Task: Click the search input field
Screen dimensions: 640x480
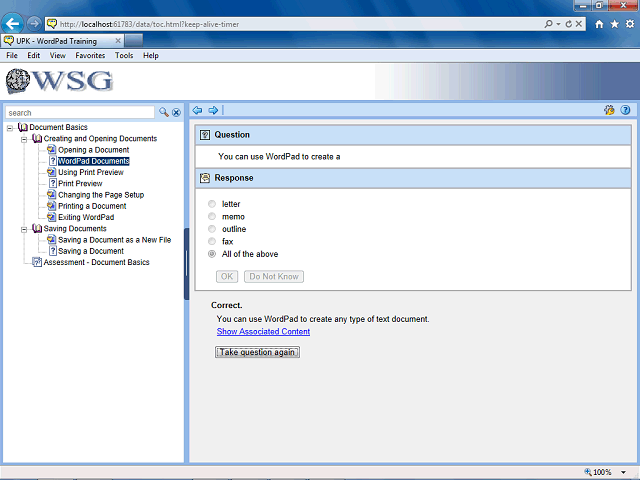Action: coord(80,113)
